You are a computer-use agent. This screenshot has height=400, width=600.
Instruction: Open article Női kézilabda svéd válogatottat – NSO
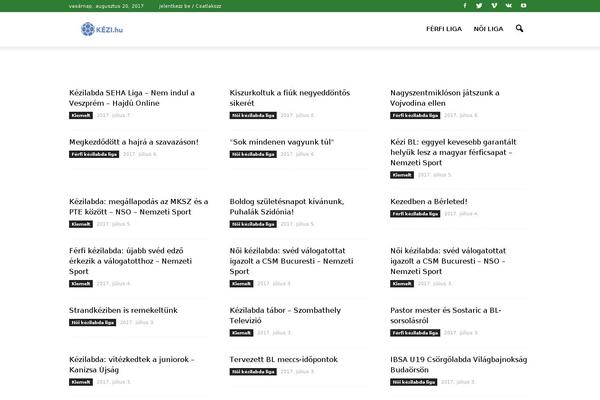click(448, 261)
